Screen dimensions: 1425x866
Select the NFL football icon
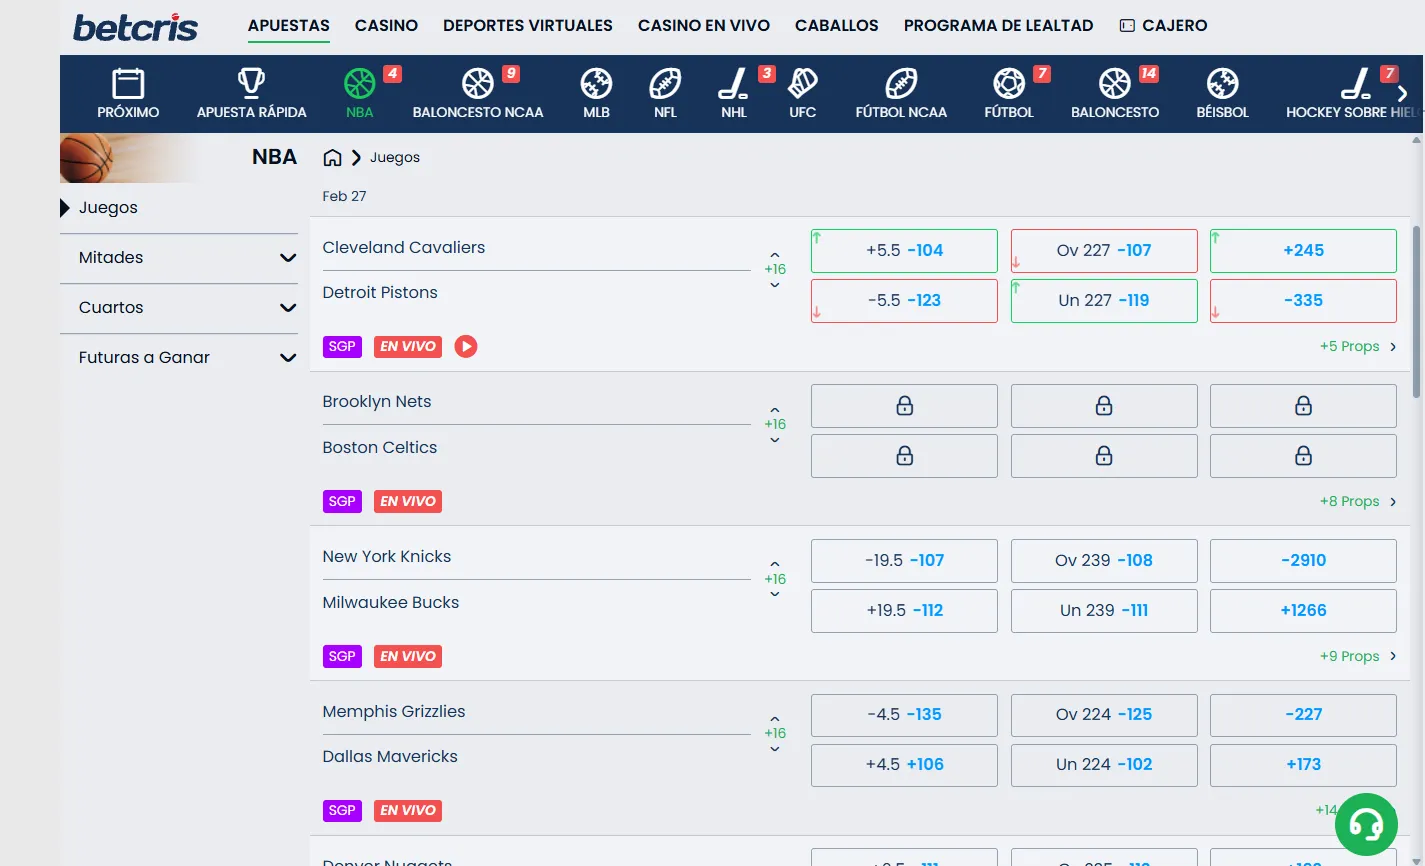[x=665, y=84]
